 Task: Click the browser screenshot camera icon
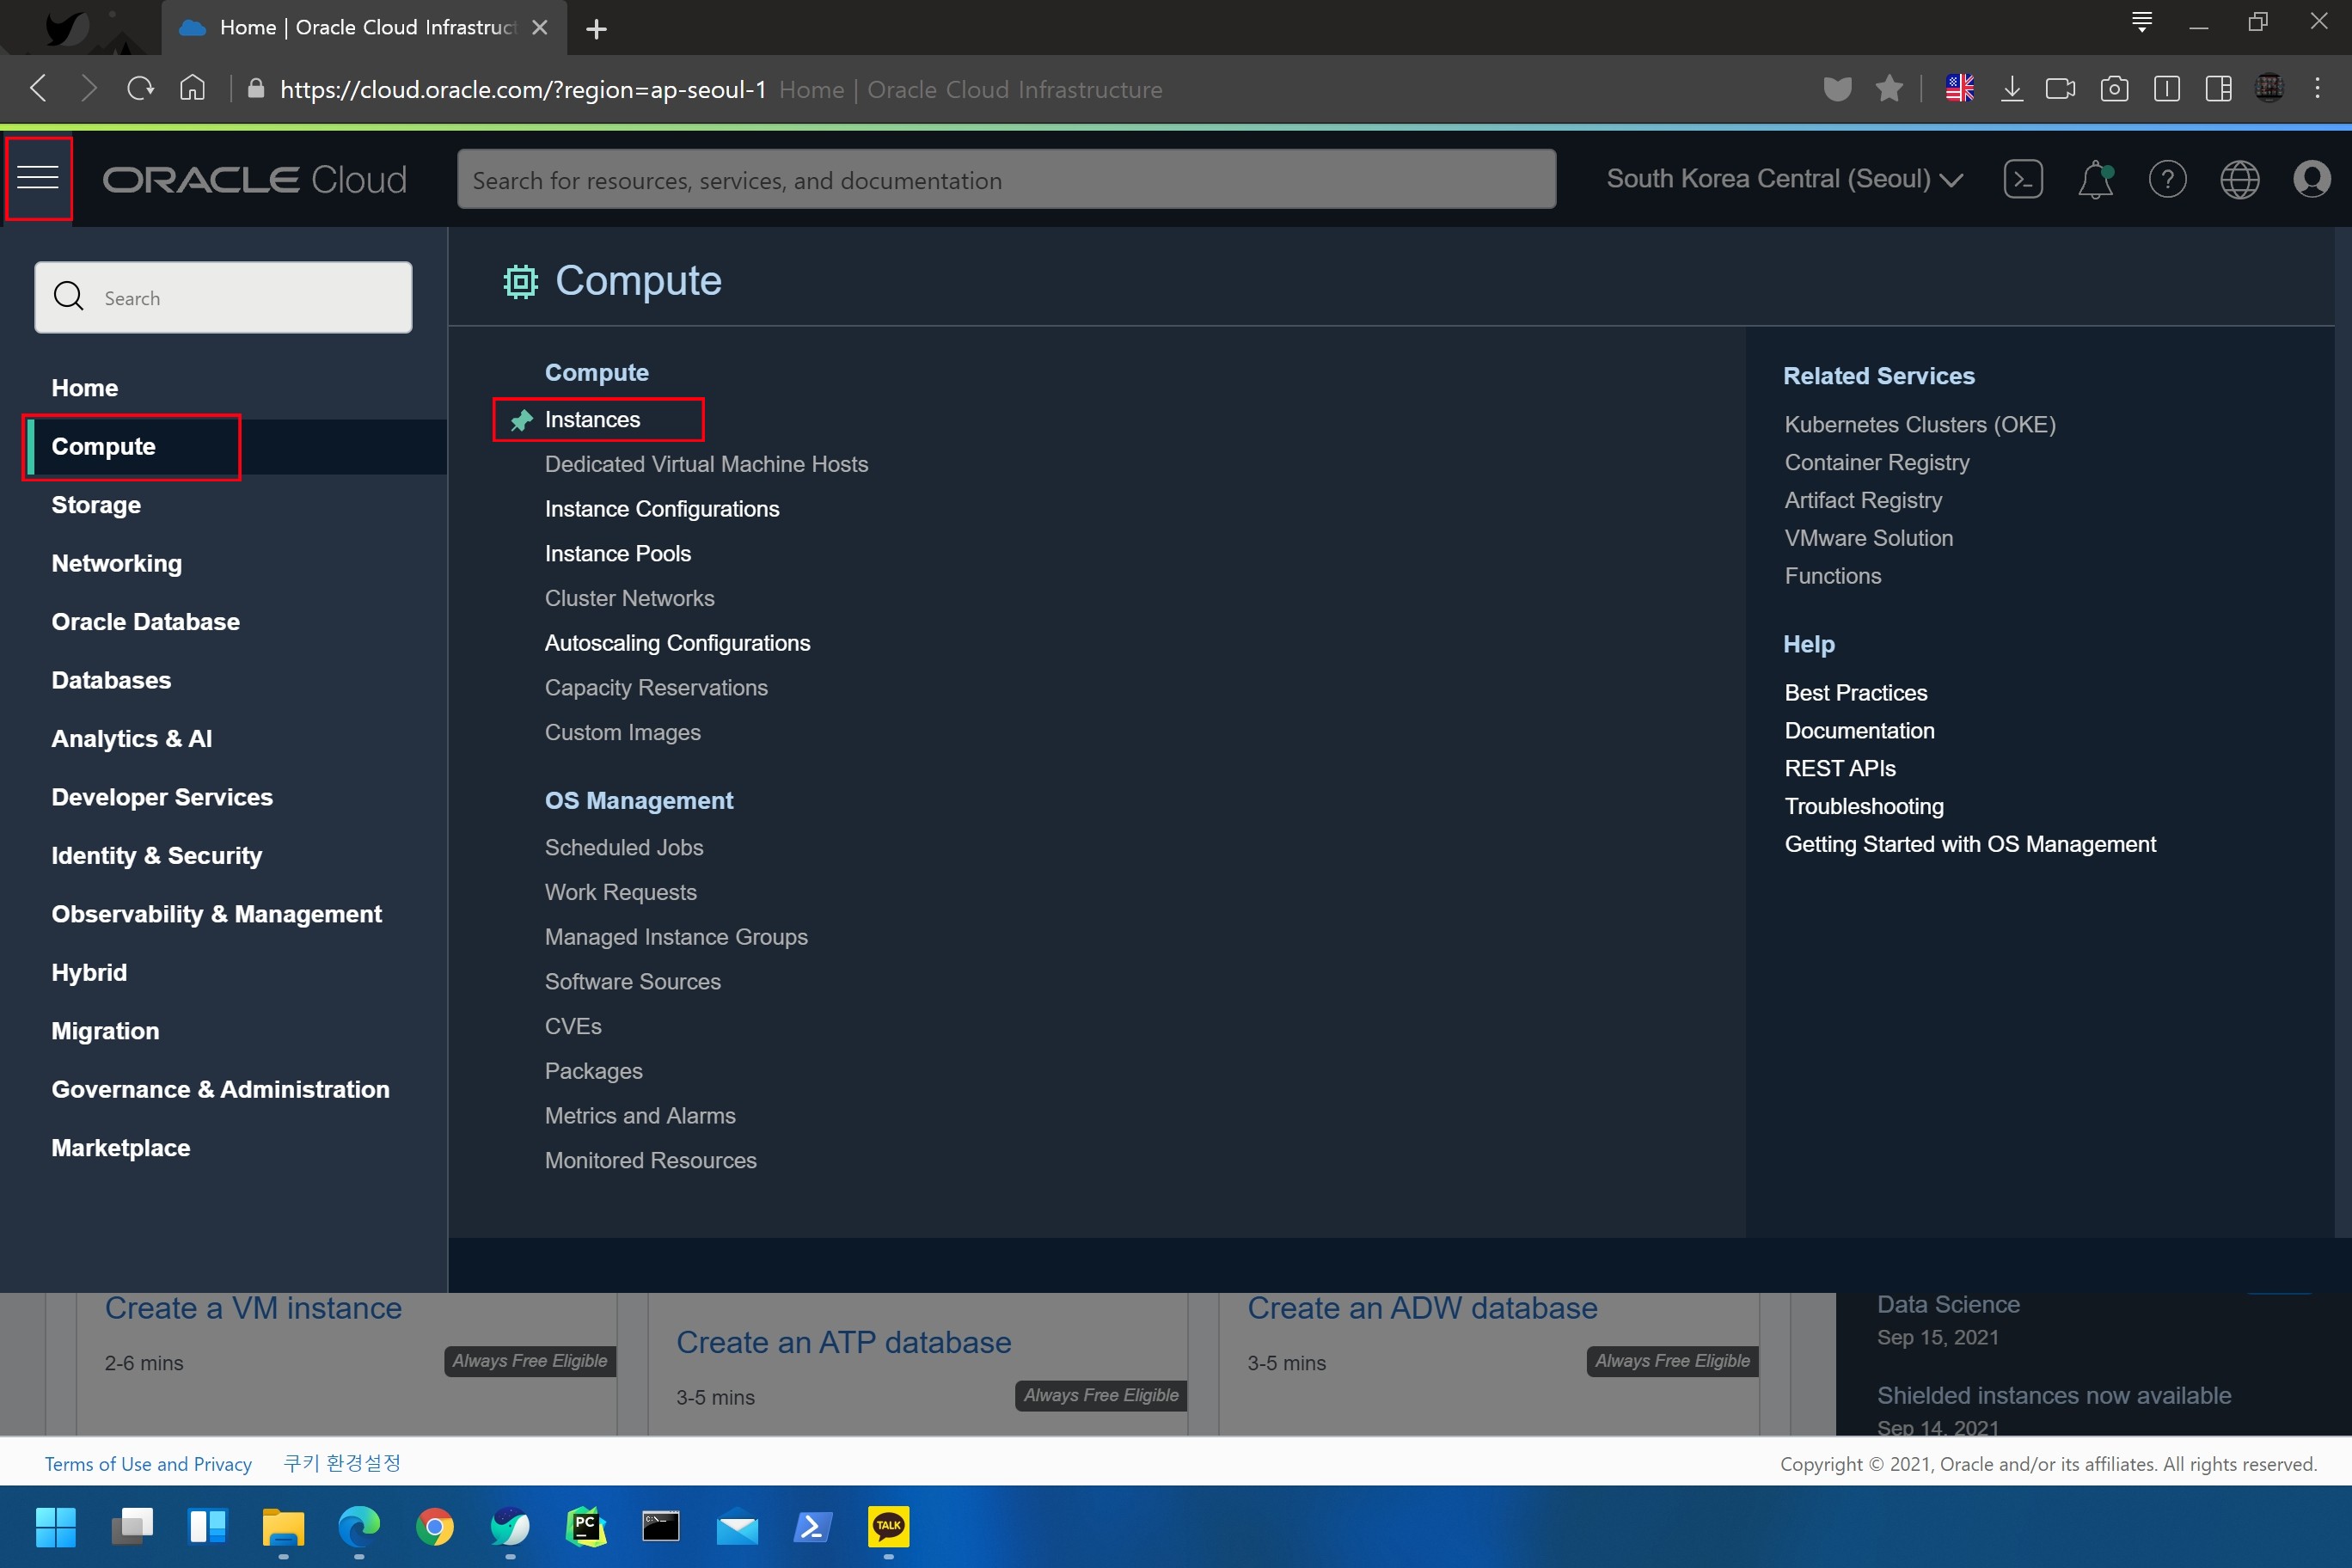click(2113, 89)
